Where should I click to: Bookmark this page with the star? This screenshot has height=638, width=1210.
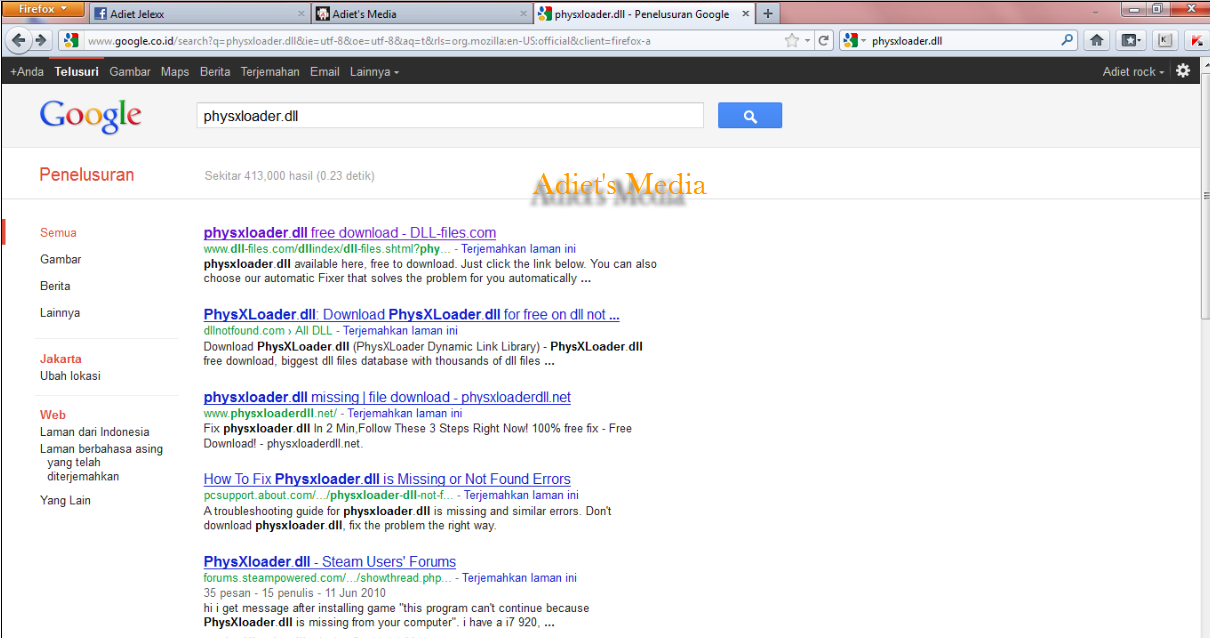tap(792, 41)
